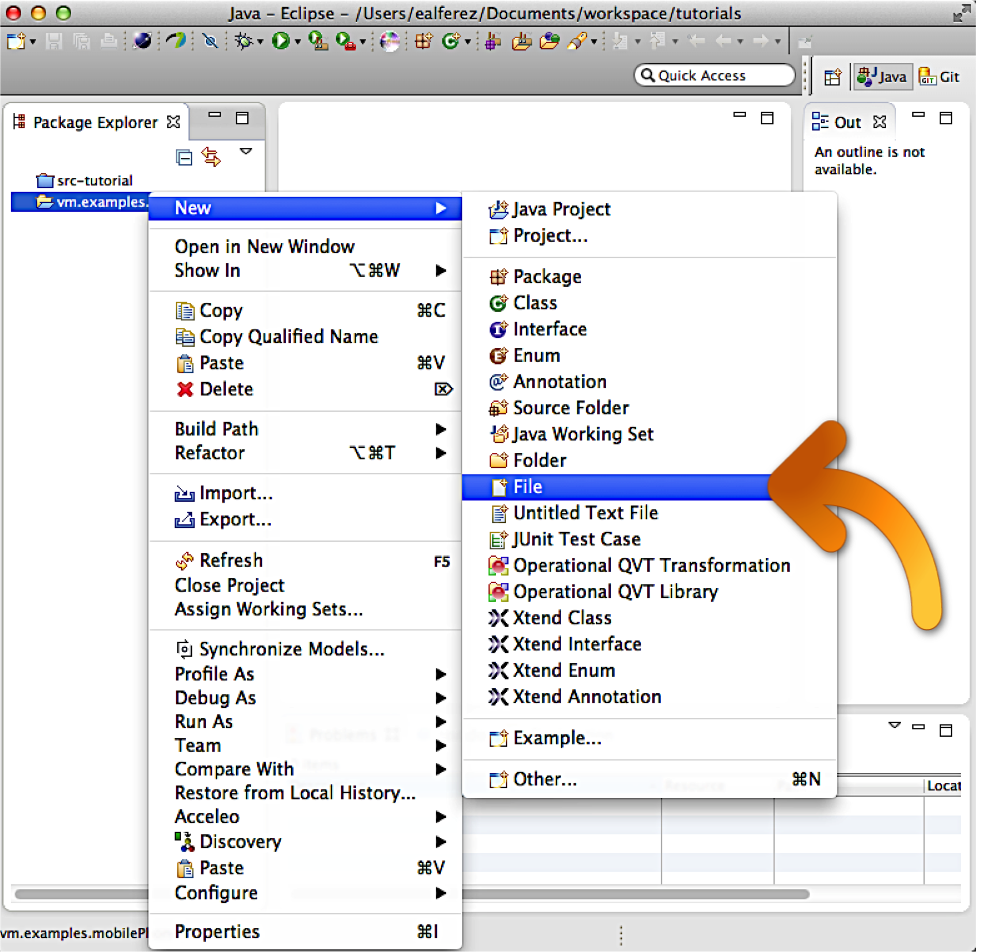Open the New submenu
This screenshot has width=983, height=952.
[x=305, y=208]
